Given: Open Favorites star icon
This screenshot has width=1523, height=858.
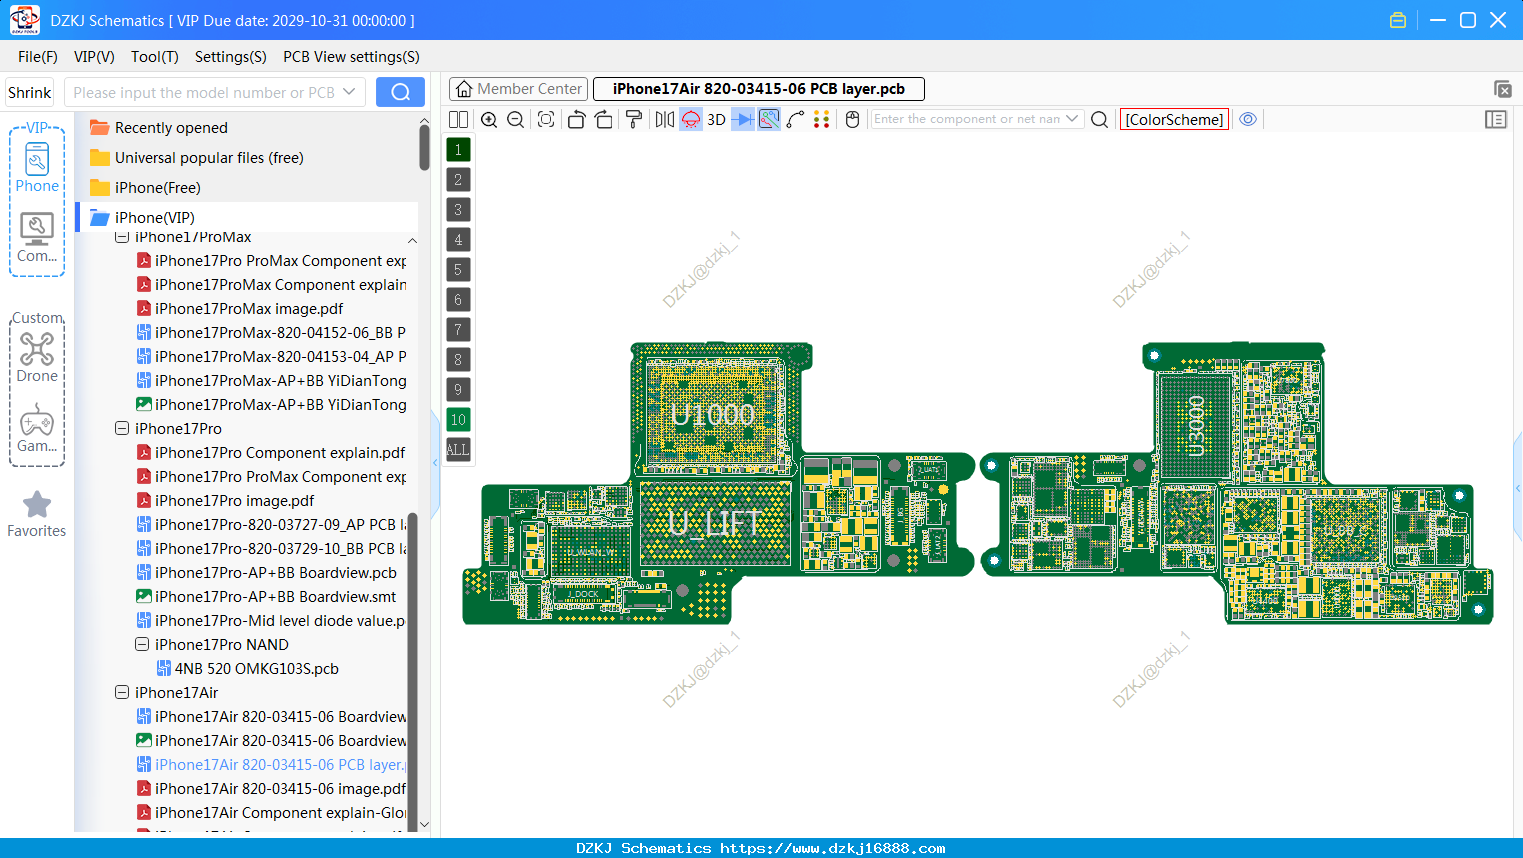Looking at the screenshot, I should click(37, 514).
